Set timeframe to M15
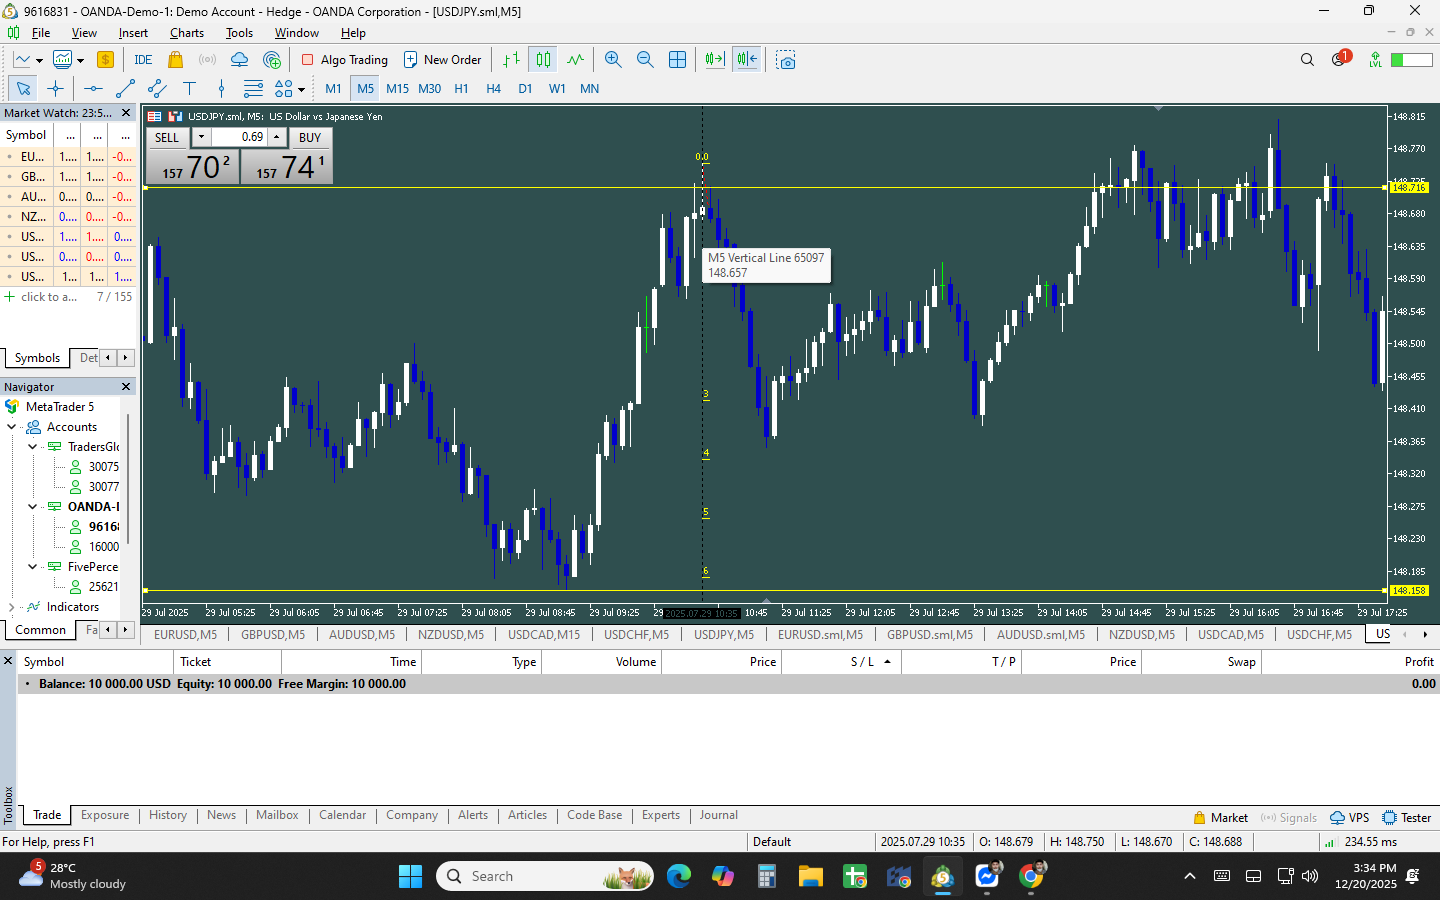1440x900 pixels. click(397, 89)
